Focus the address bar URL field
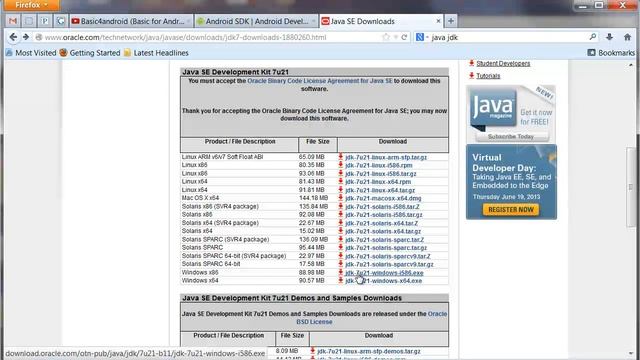The image size is (640, 360). point(212,37)
